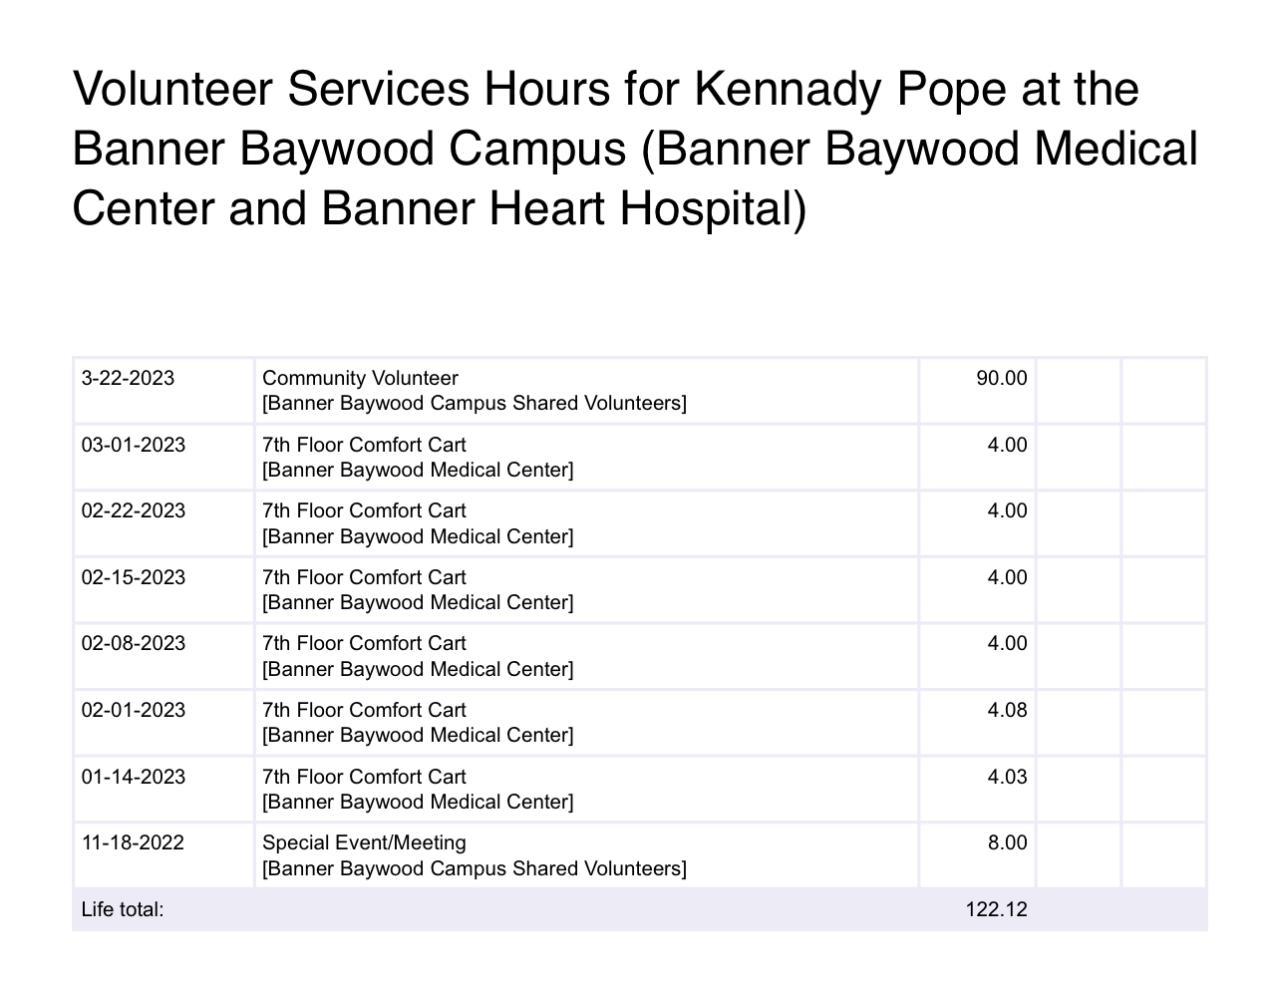The height and width of the screenshot is (994, 1280).
Task: Select the 4.03 hours value
Action: (1007, 777)
